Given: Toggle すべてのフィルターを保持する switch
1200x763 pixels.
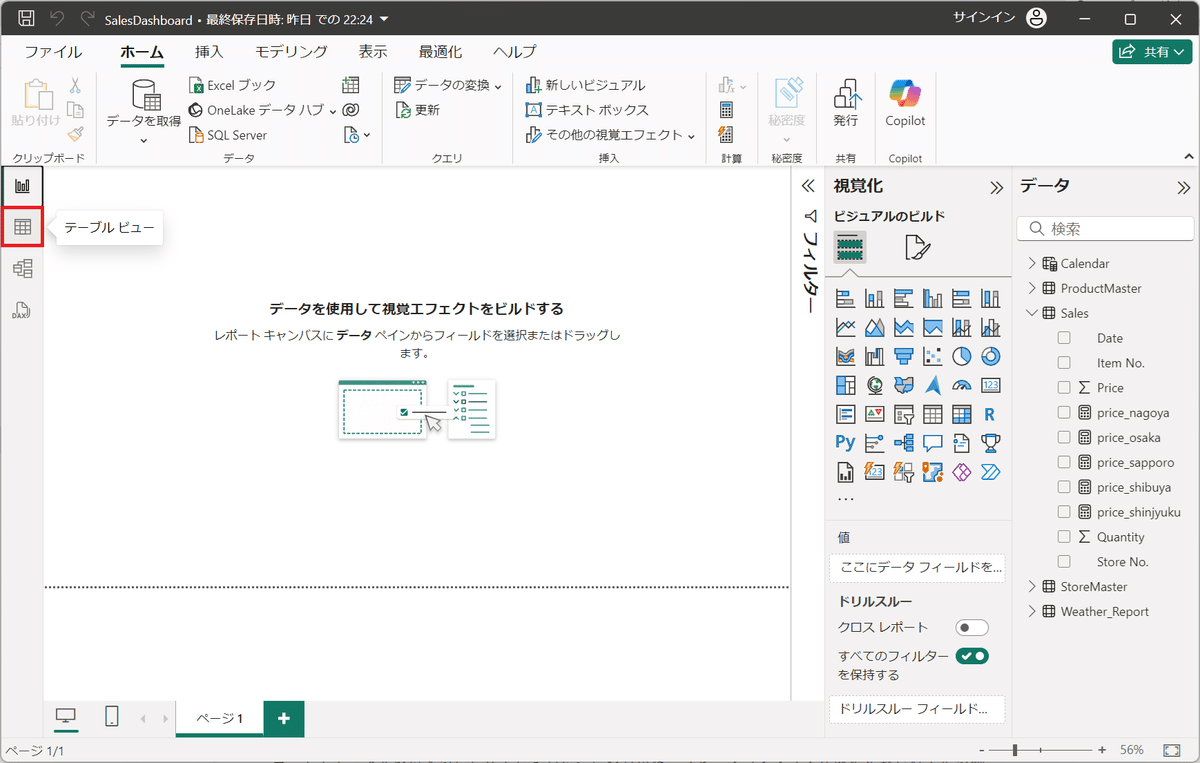Looking at the screenshot, I should [x=972, y=656].
